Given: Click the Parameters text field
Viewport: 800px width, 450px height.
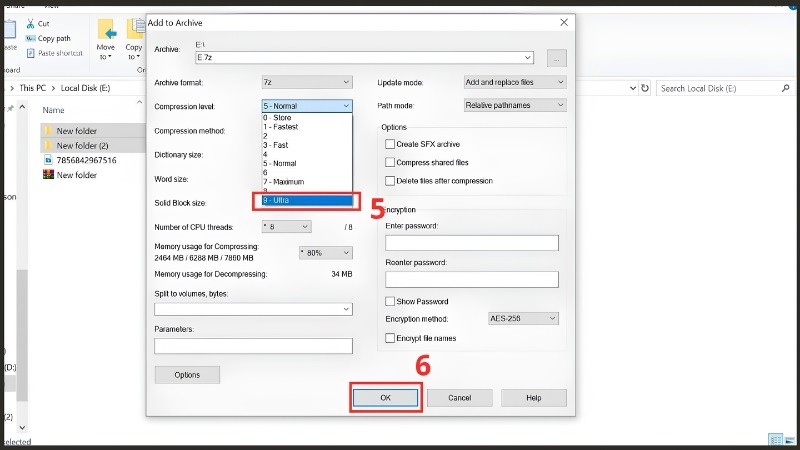Looking at the screenshot, I should pos(253,346).
